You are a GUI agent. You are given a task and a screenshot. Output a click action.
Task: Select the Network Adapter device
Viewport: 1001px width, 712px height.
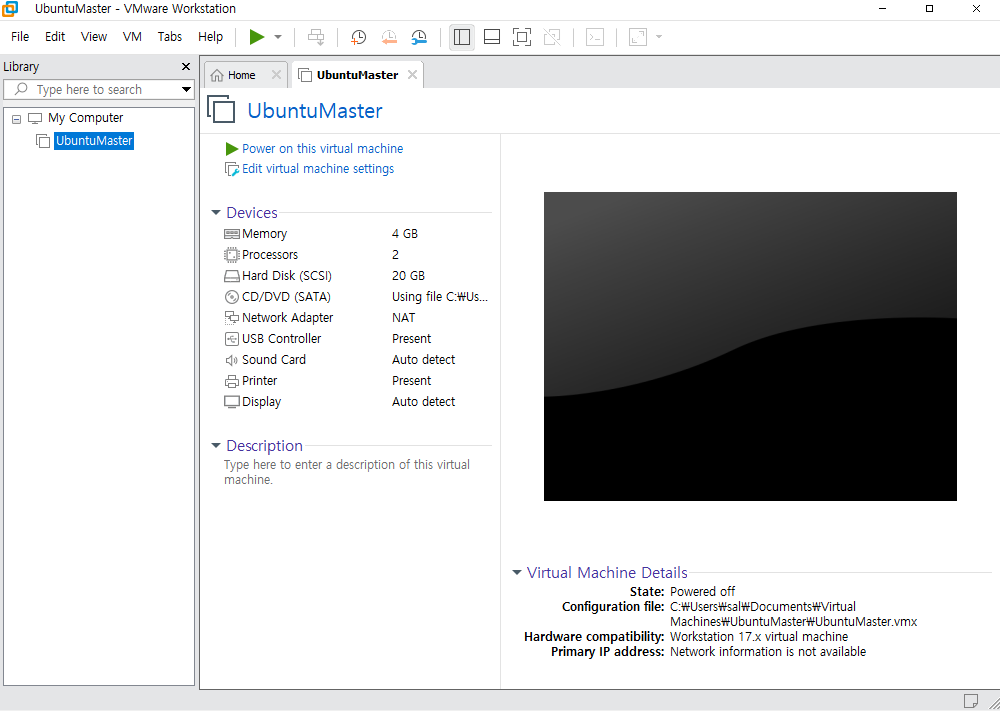click(x=356, y=318)
